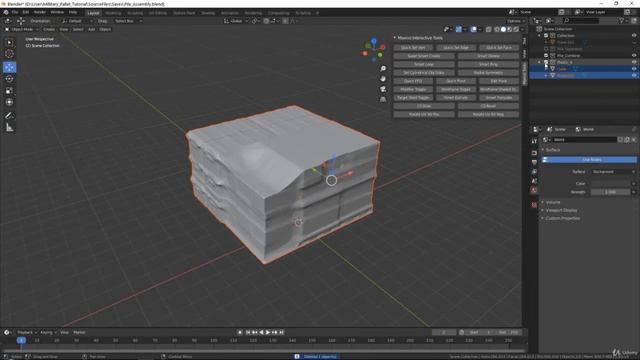Open the Tool properties tab icon
Screen dimensions: 640x360
click(534, 141)
